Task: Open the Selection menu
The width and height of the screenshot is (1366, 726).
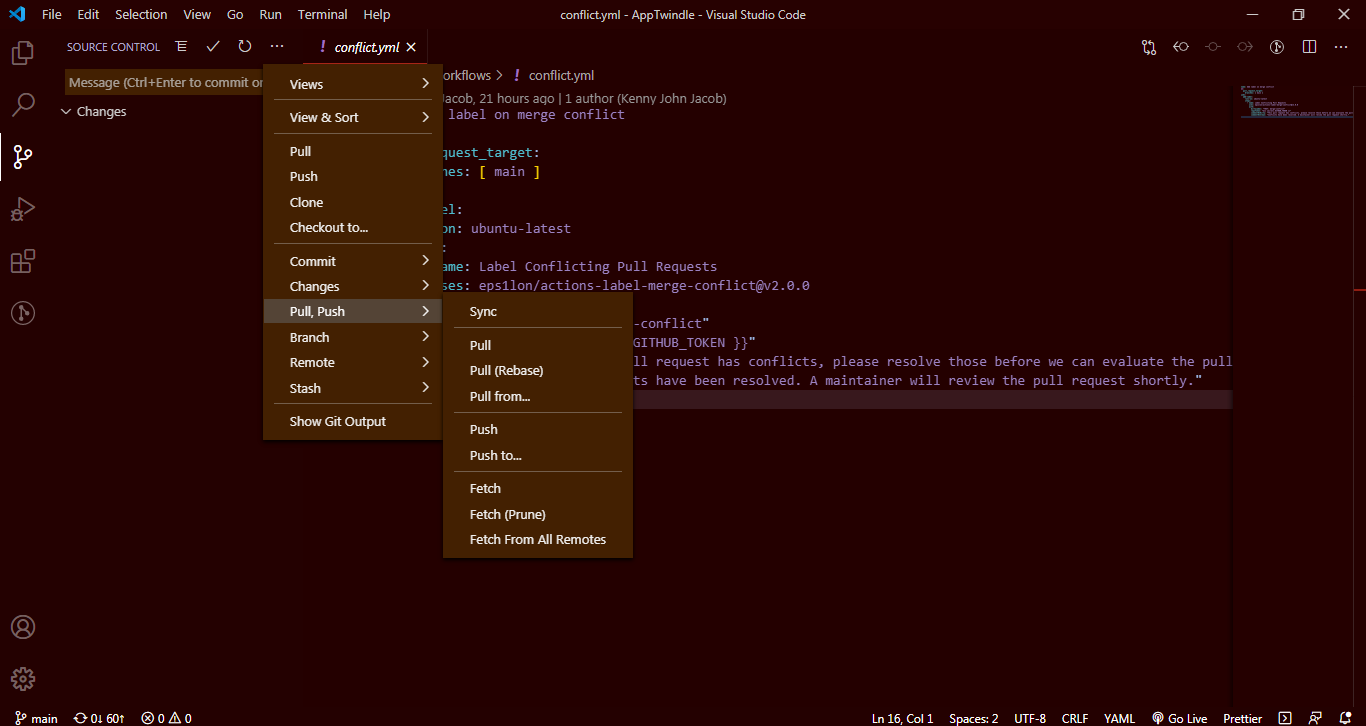Action: point(141,15)
